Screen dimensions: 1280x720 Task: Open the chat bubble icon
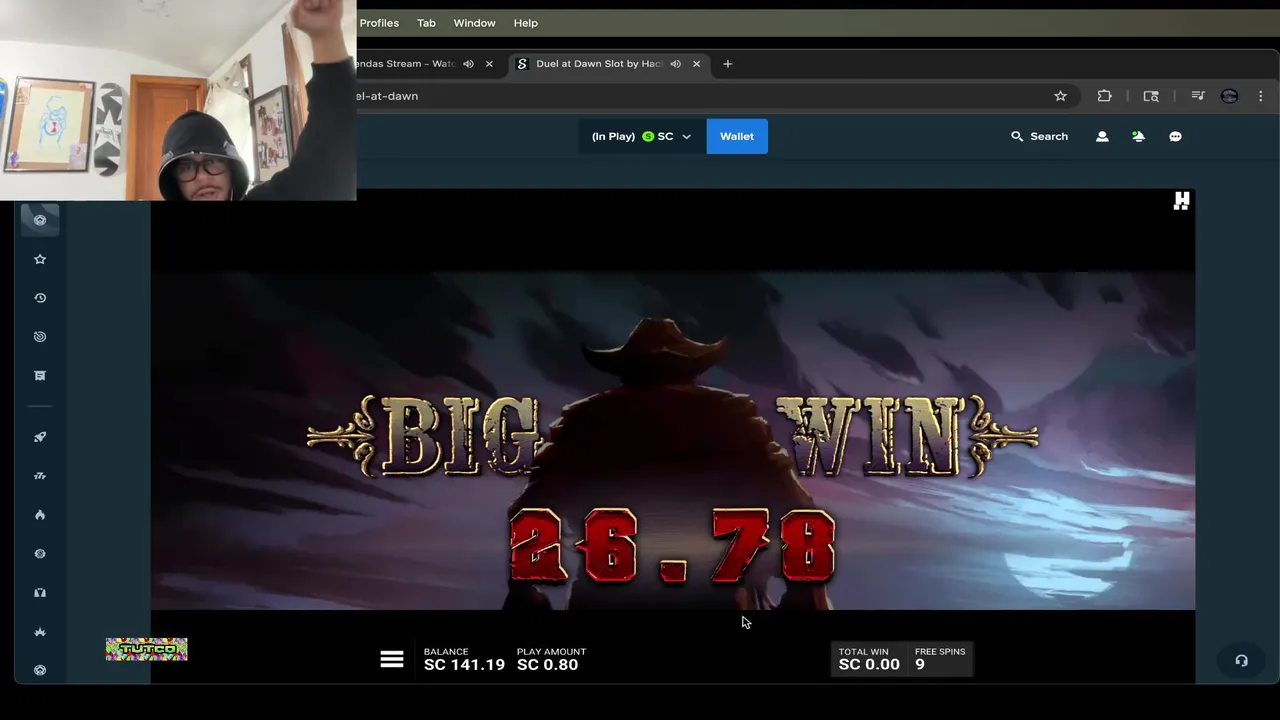(x=1175, y=136)
